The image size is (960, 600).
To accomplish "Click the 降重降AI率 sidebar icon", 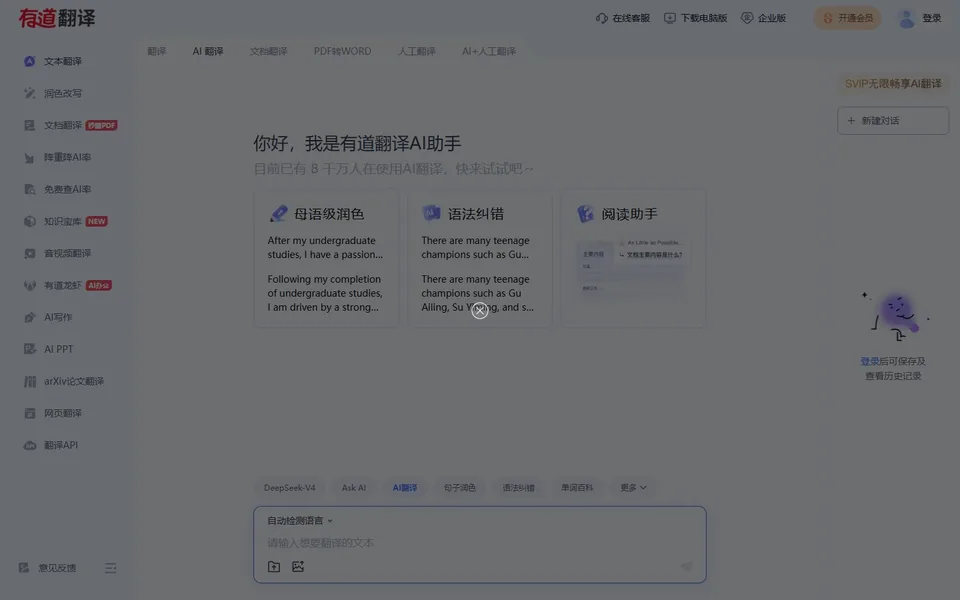I will (29, 157).
